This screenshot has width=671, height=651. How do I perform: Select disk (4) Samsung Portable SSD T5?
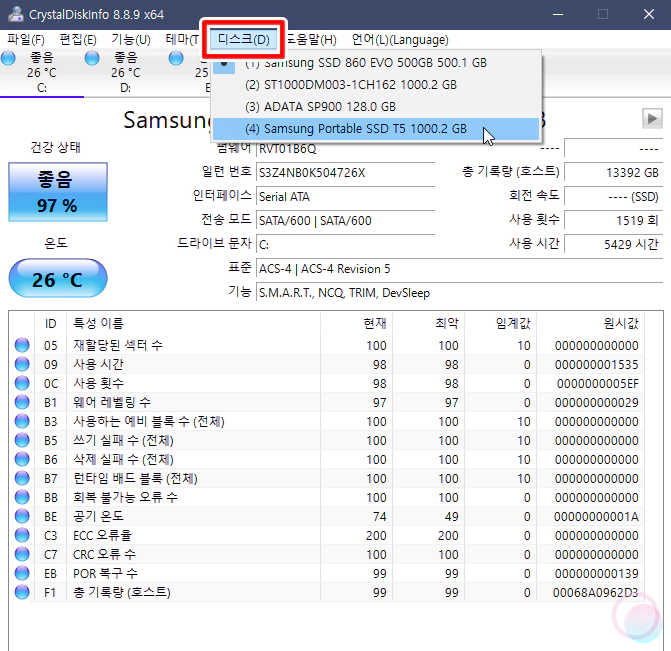376,129
